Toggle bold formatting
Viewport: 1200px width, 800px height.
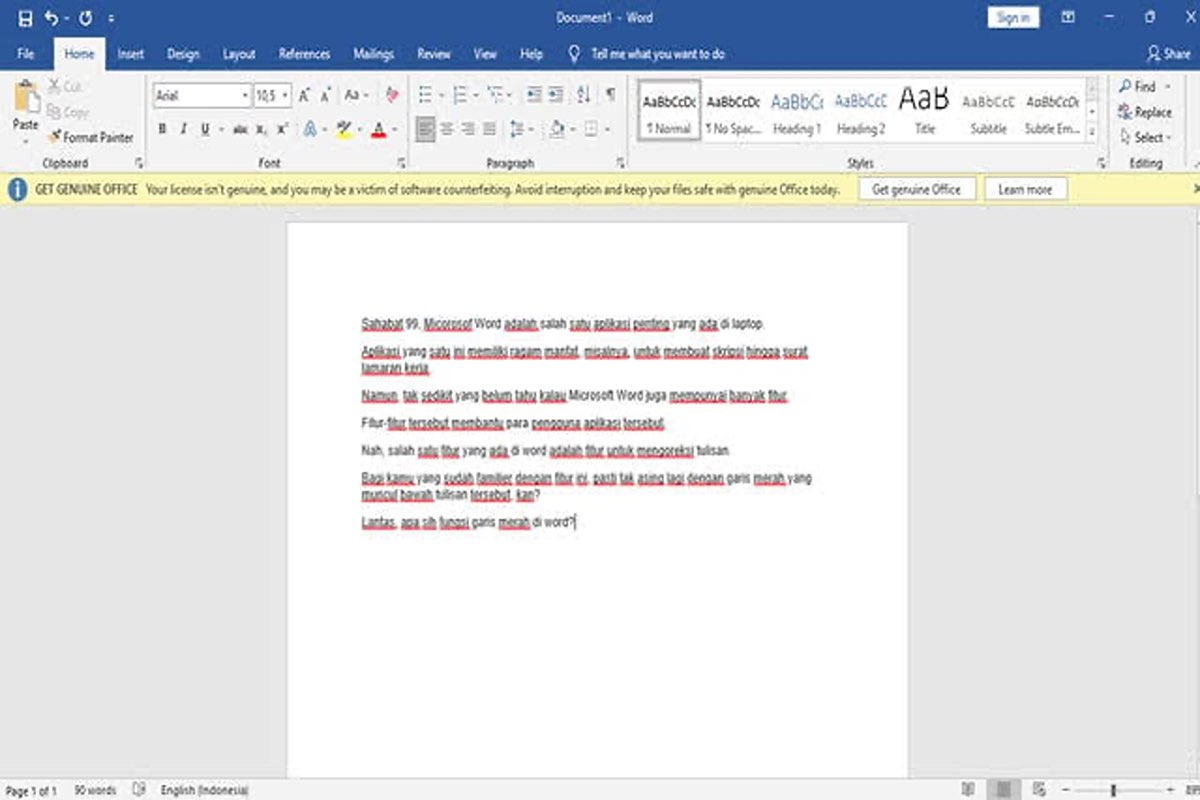pos(161,128)
